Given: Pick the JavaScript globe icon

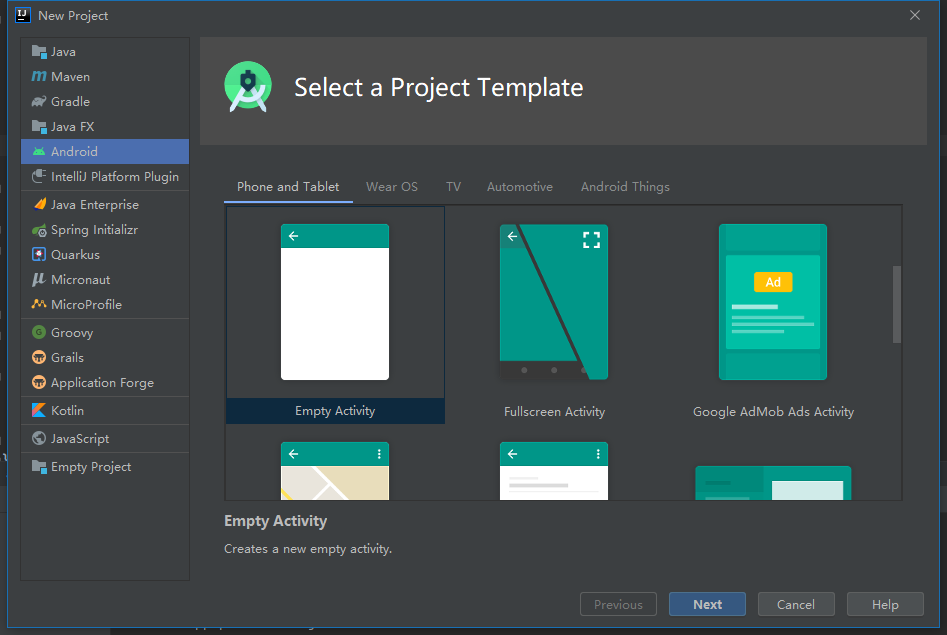Looking at the screenshot, I should coord(39,439).
